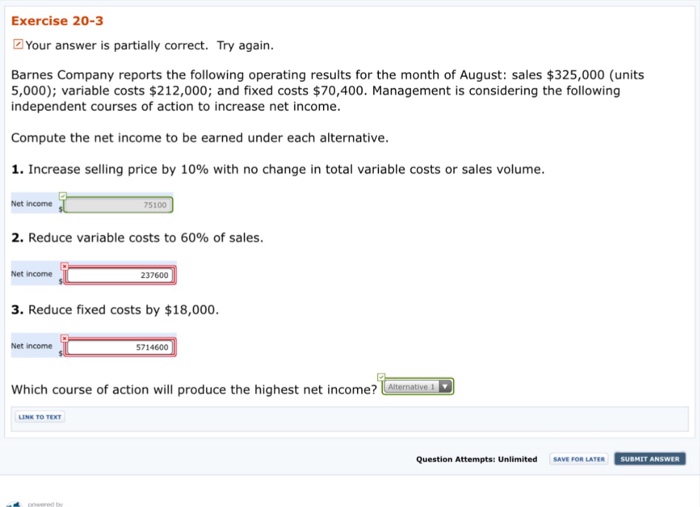Click the Net income label for alternative 1
Image resolution: width=700 pixels, height=507 pixels.
tap(31, 204)
